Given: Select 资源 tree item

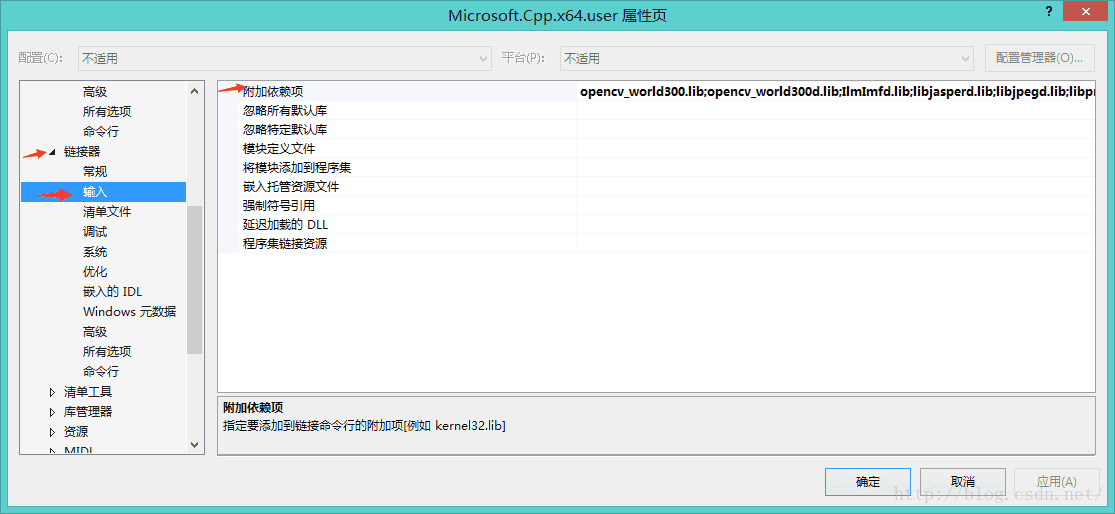Looking at the screenshot, I should click(75, 432).
